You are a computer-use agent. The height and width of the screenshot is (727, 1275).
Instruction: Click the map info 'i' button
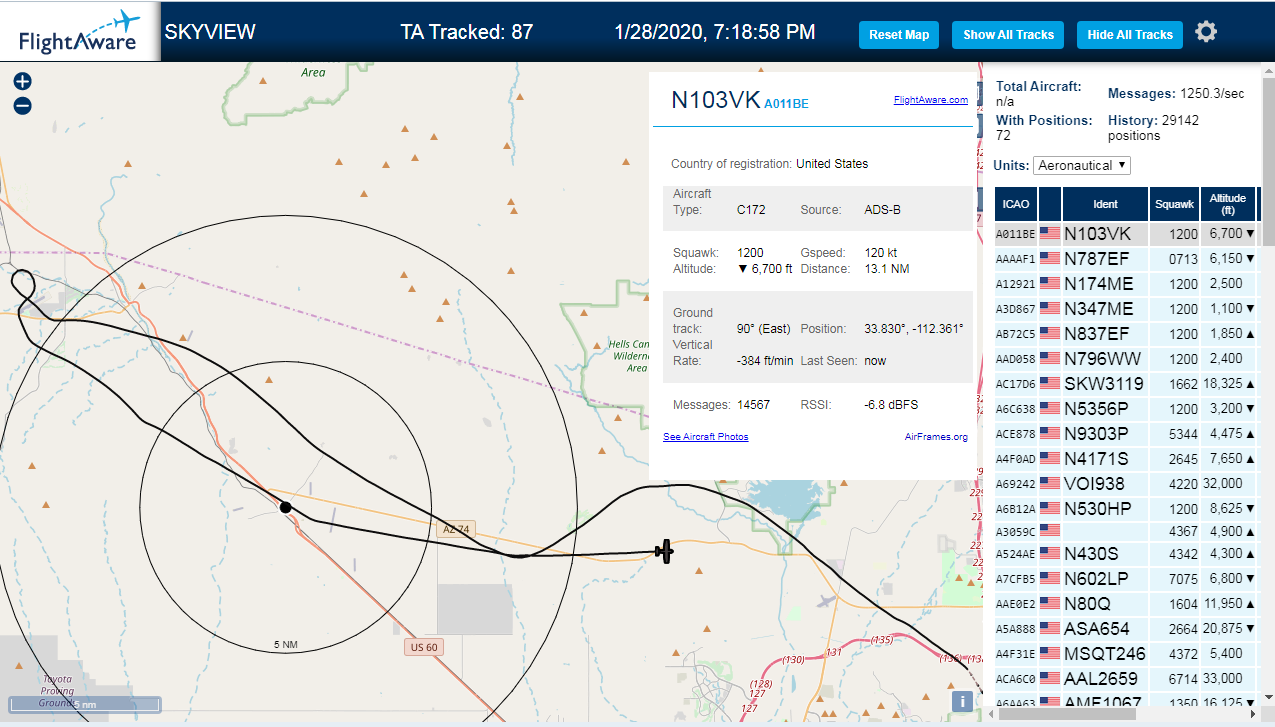pos(963,701)
